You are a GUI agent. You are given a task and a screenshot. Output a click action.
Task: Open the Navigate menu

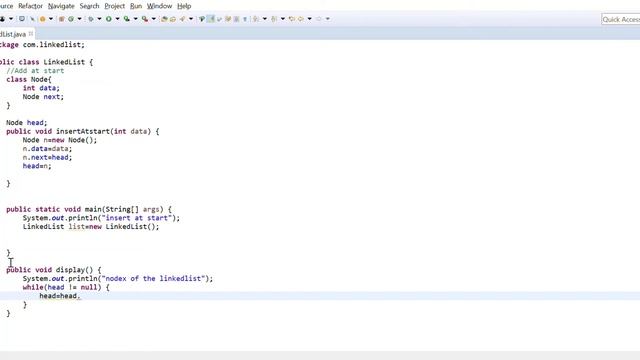pyautogui.click(x=61, y=6)
